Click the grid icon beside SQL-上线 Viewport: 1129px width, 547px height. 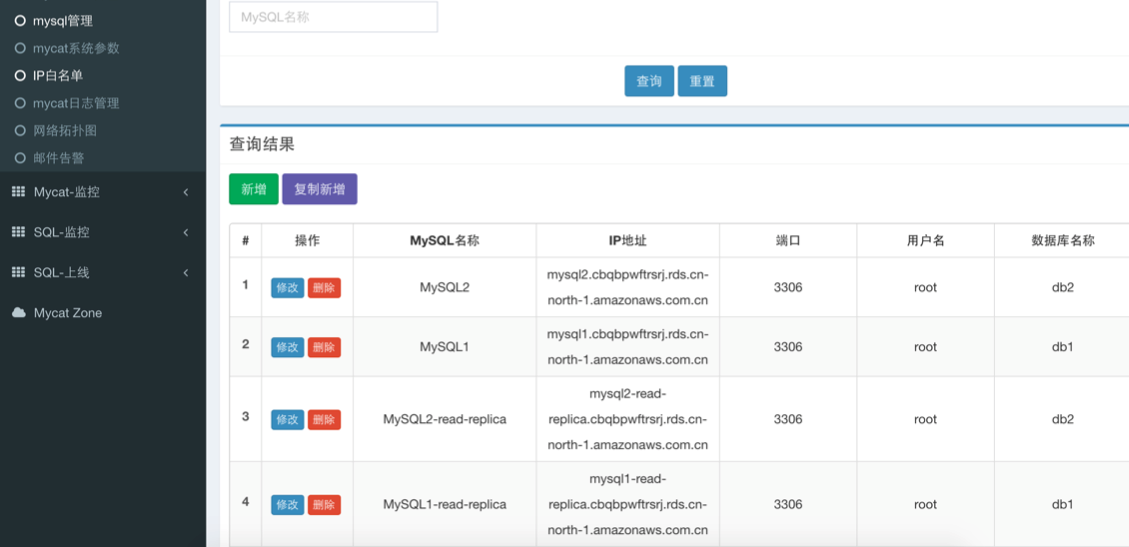point(19,273)
